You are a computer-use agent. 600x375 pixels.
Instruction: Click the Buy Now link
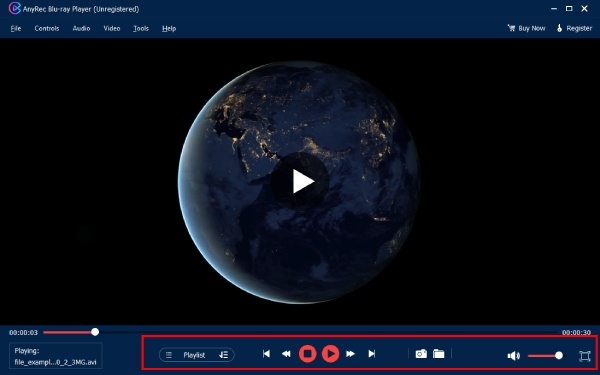click(x=527, y=28)
